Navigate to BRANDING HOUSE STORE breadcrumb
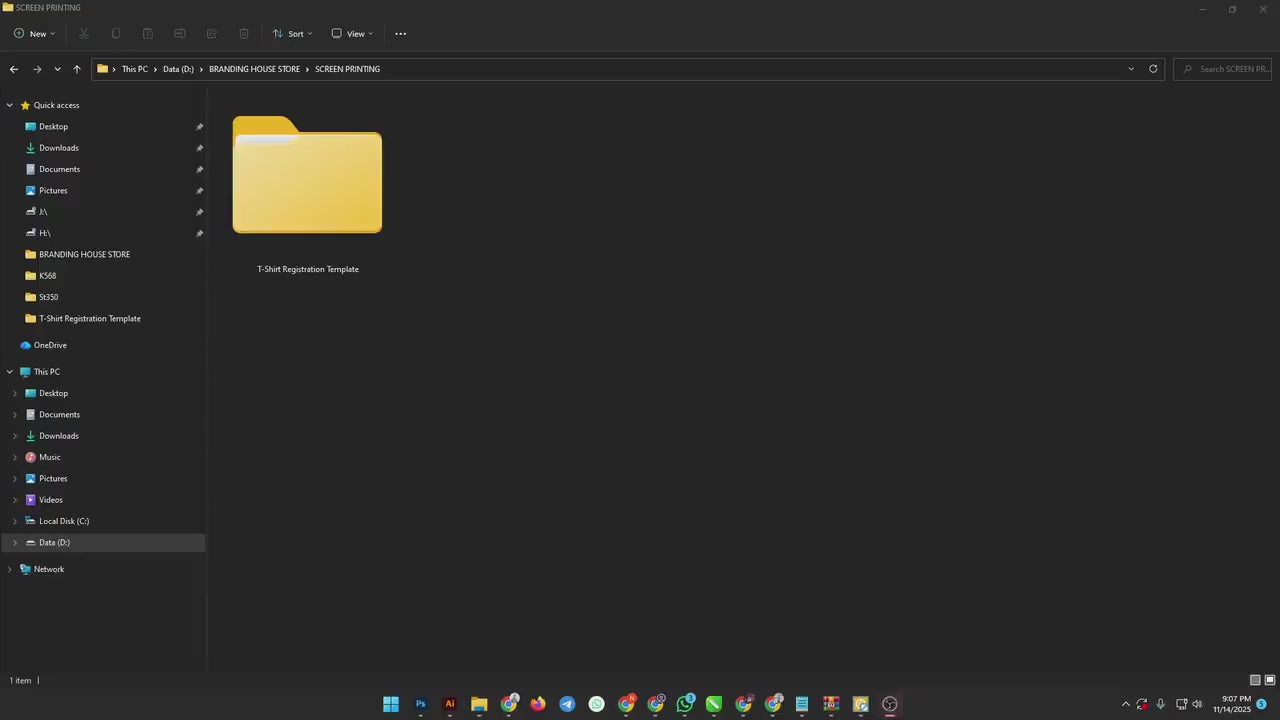The width and height of the screenshot is (1280, 720). click(254, 69)
